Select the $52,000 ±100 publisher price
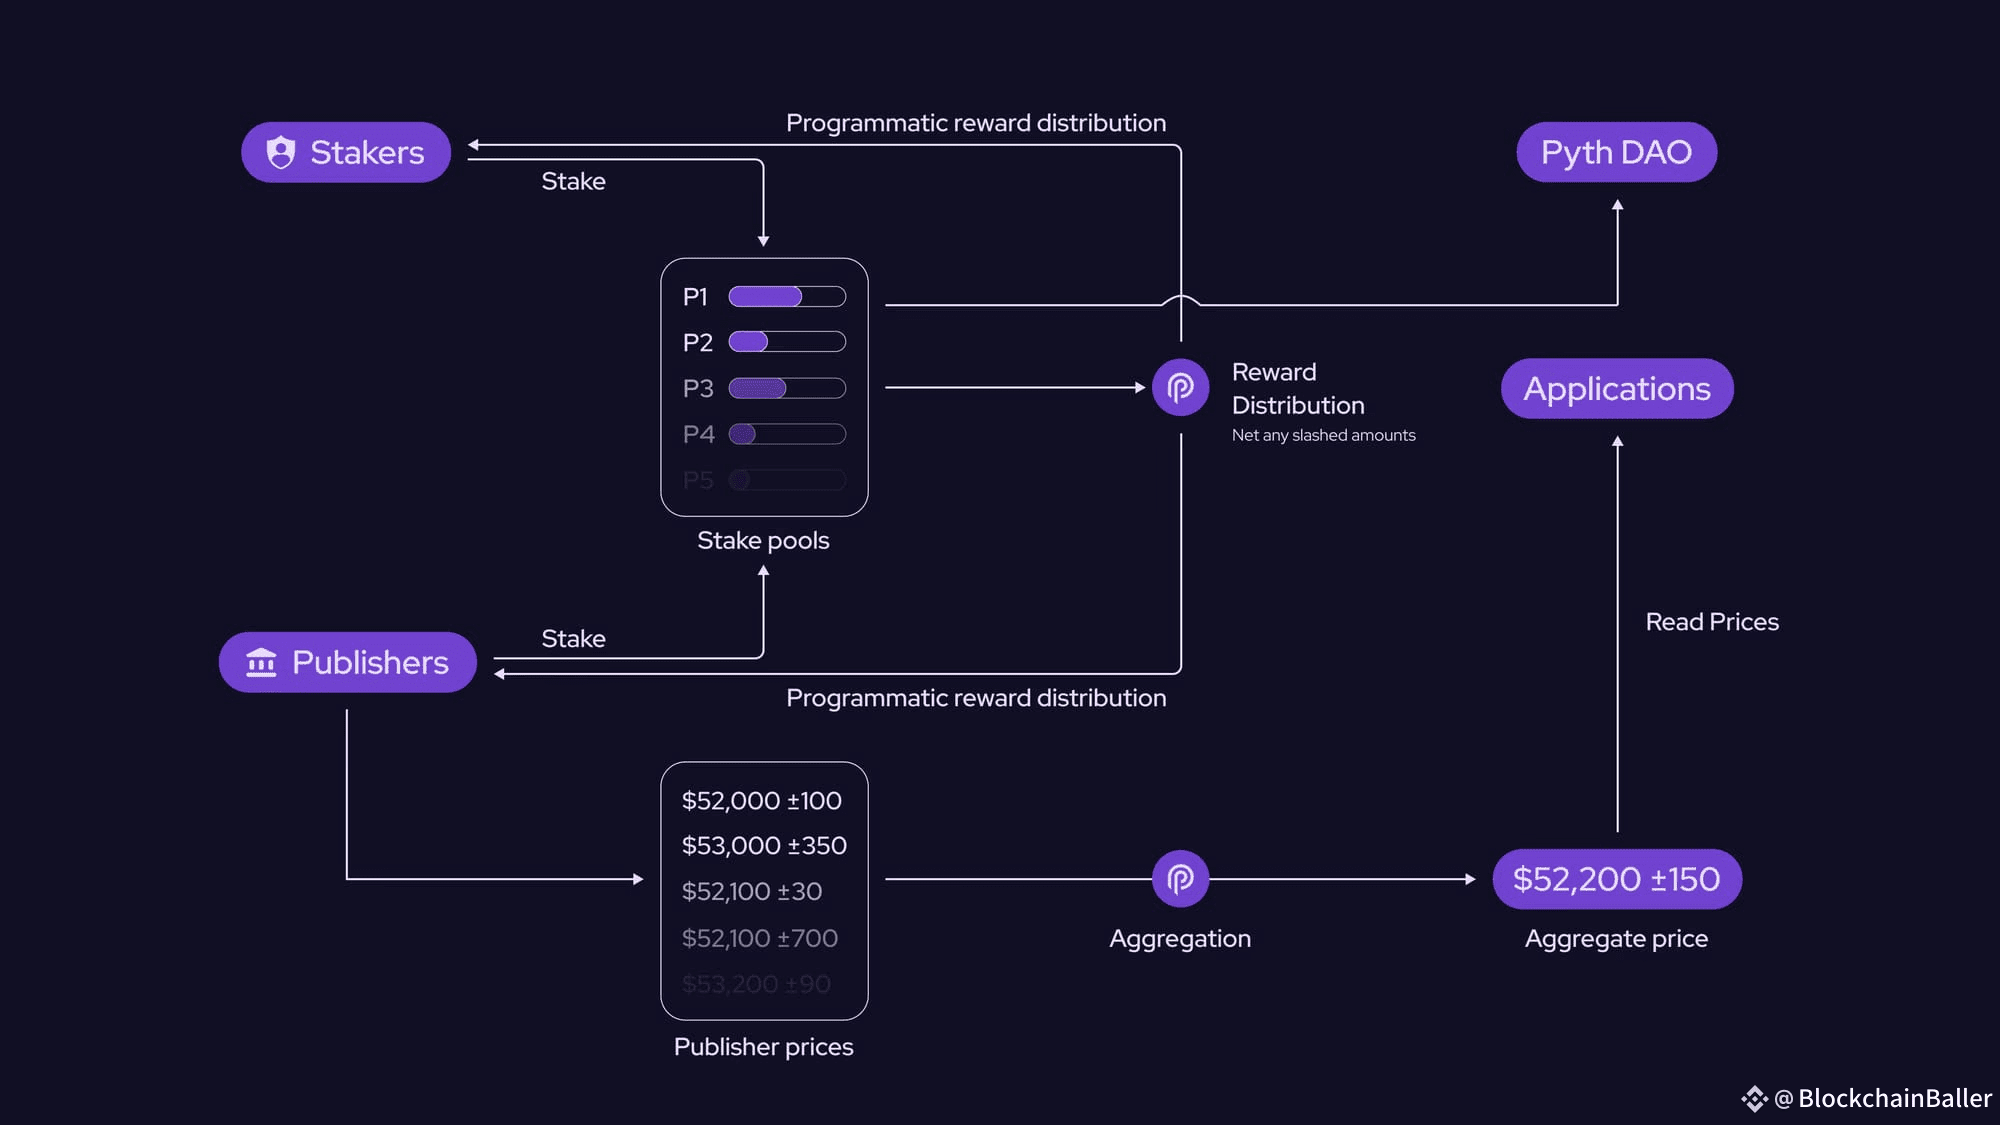 point(761,801)
